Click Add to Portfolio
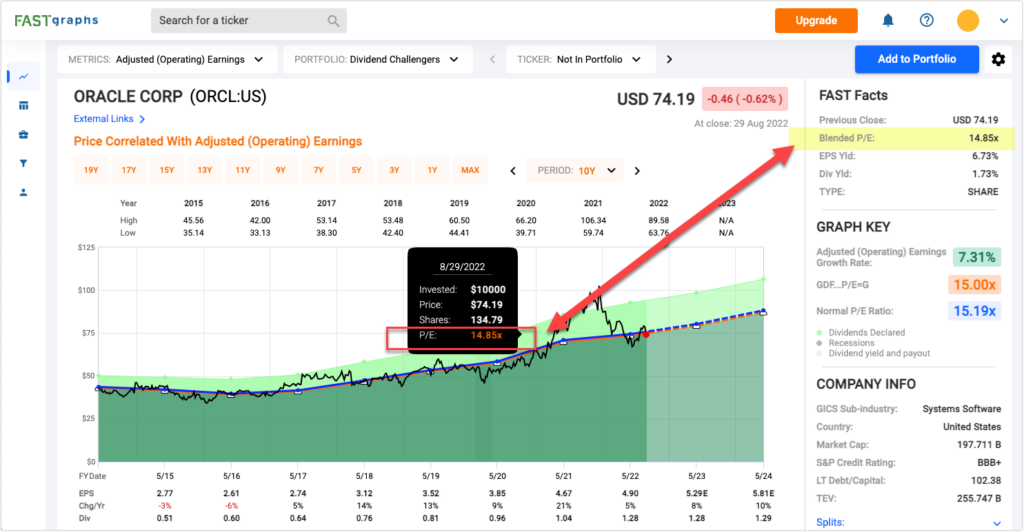This screenshot has width=1024, height=532. coord(917,59)
